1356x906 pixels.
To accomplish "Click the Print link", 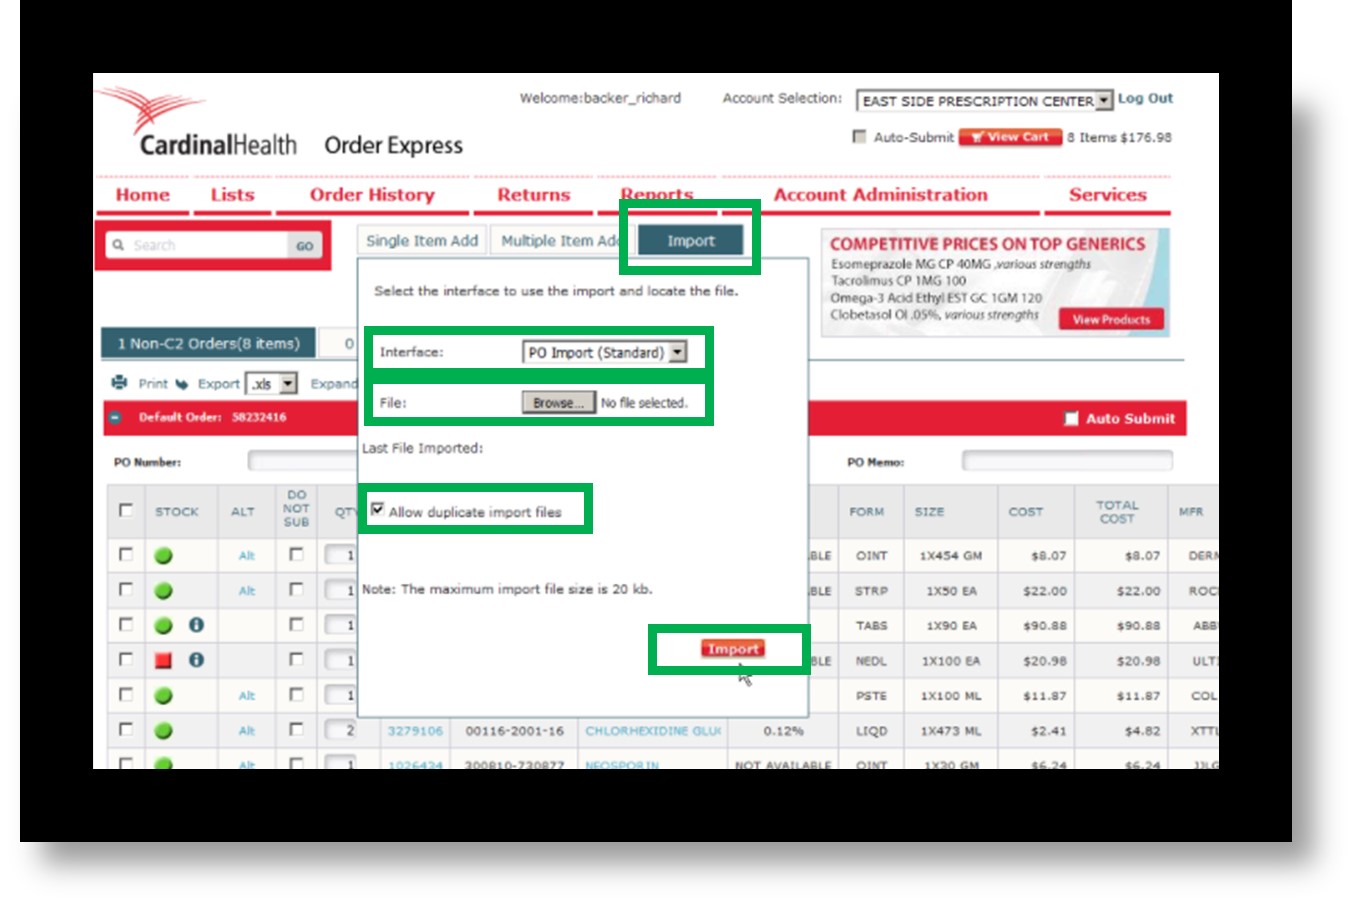I will tap(153, 383).
